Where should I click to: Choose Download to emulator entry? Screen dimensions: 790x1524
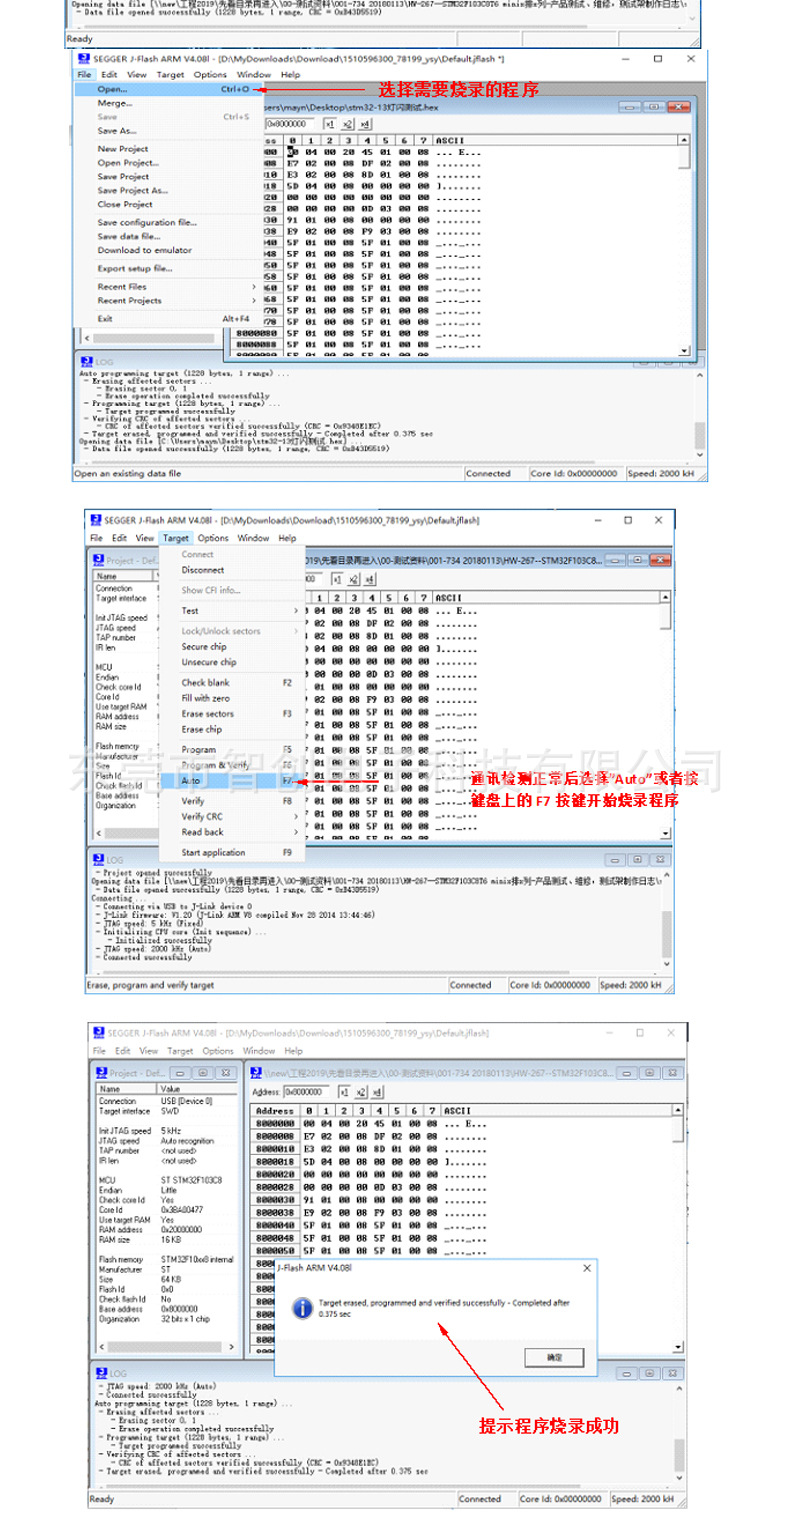[x=167, y=250]
